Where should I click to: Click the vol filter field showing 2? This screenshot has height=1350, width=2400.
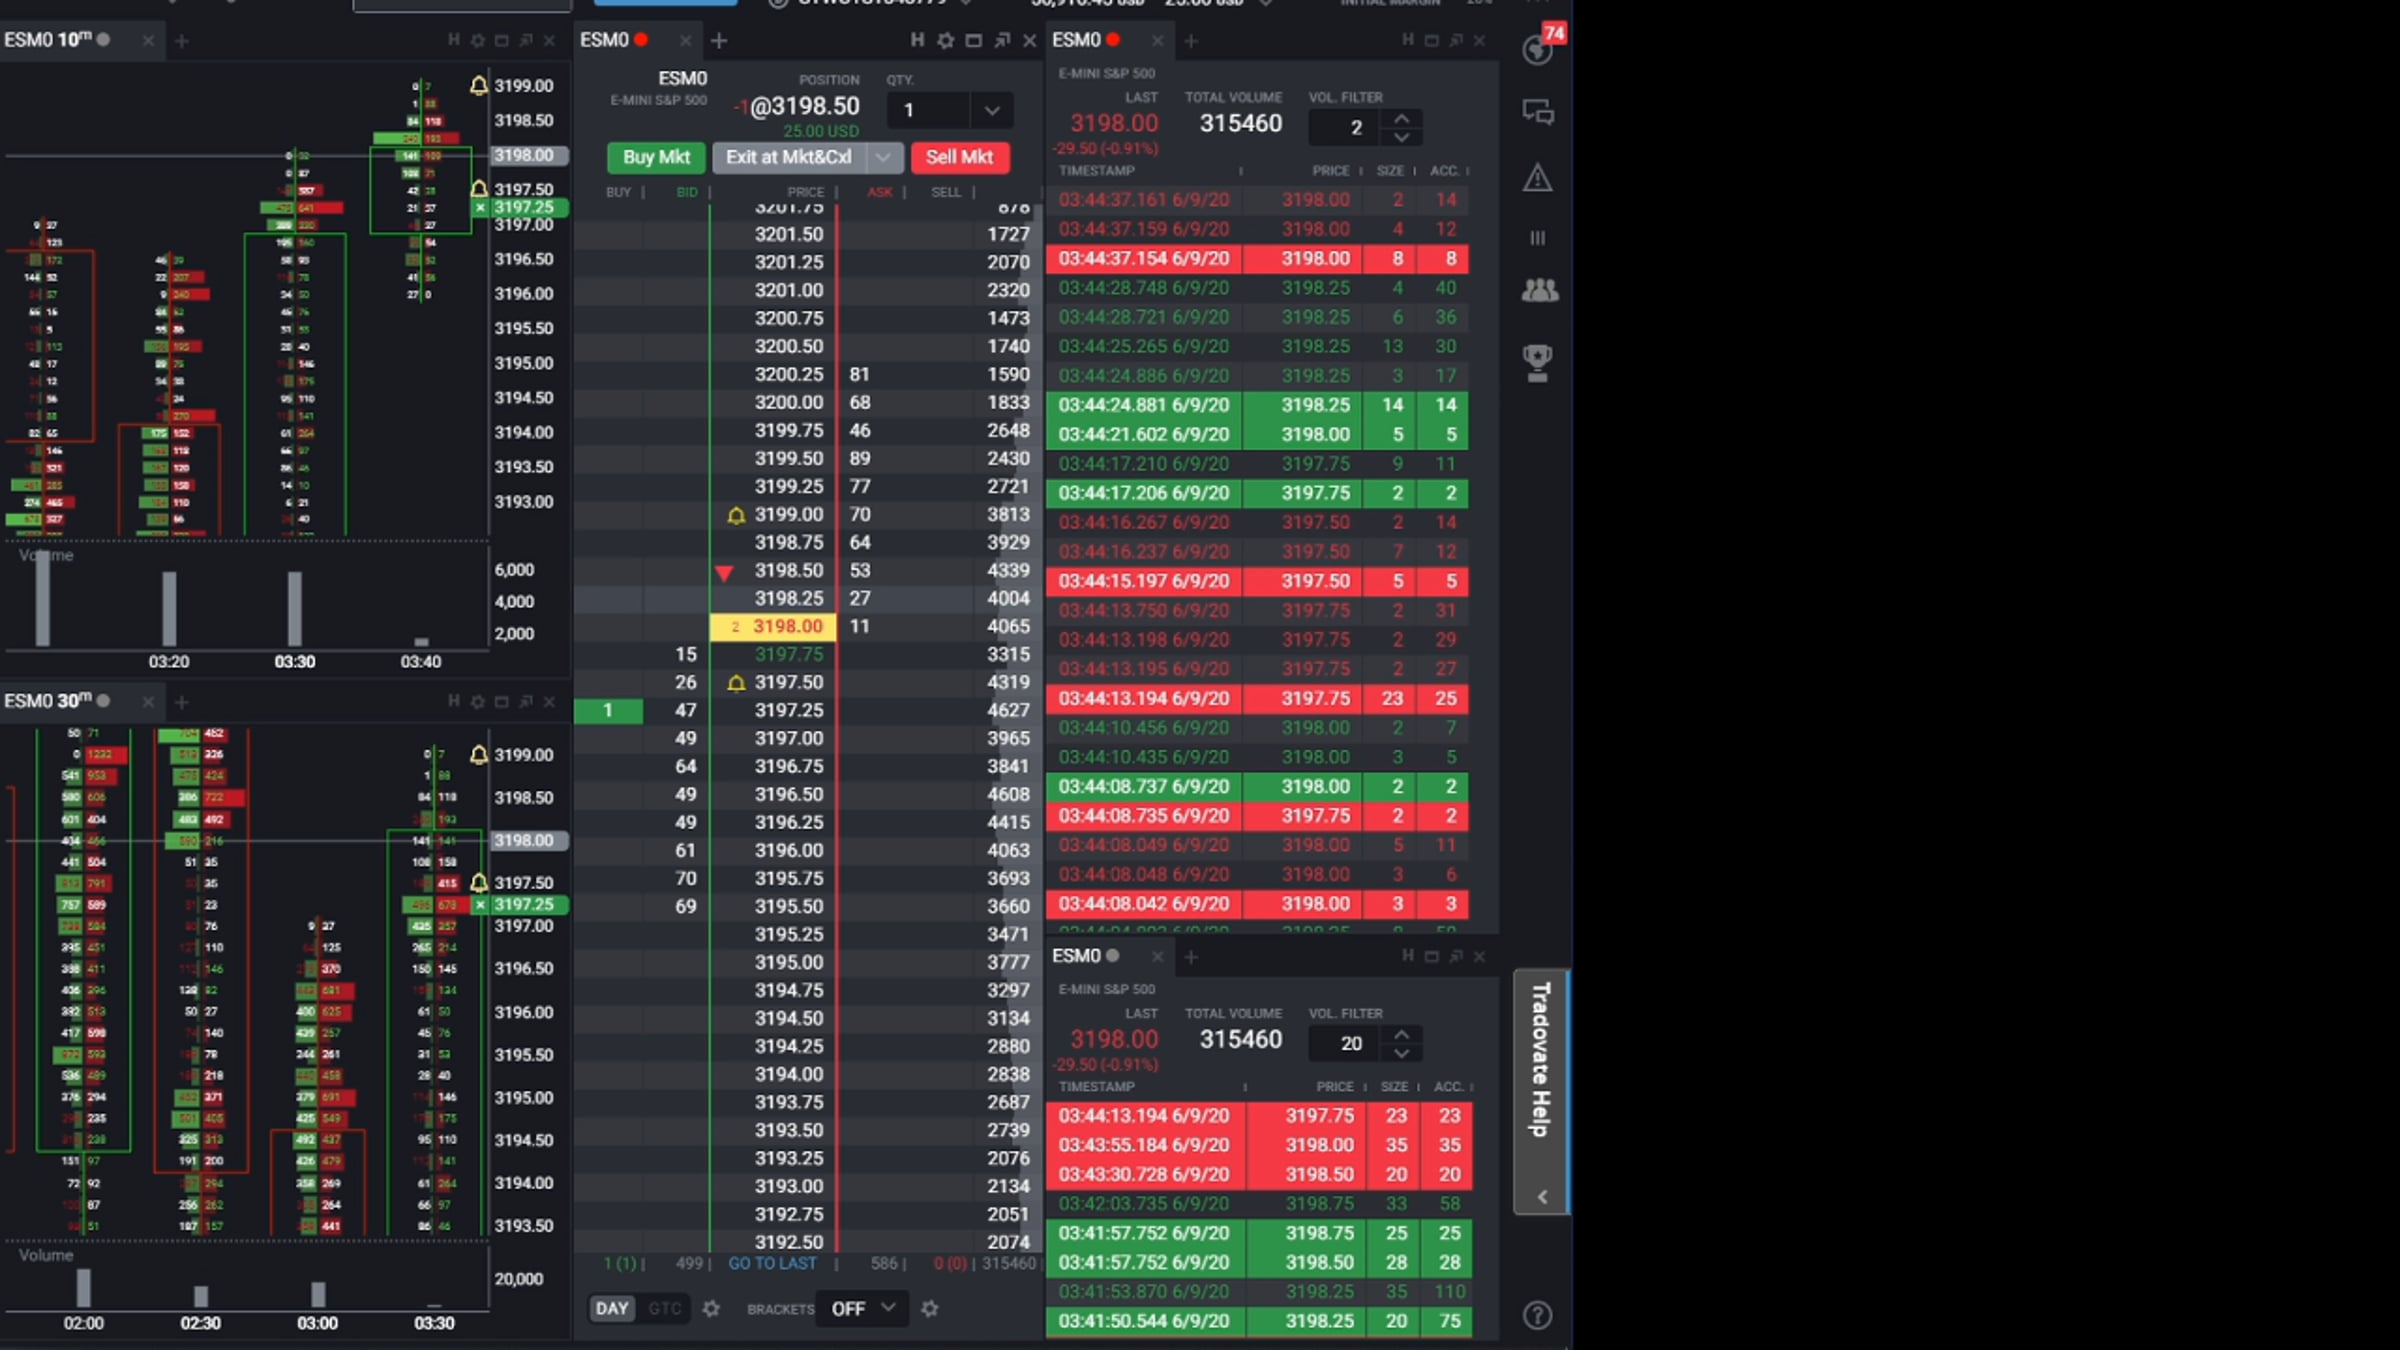click(1347, 127)
